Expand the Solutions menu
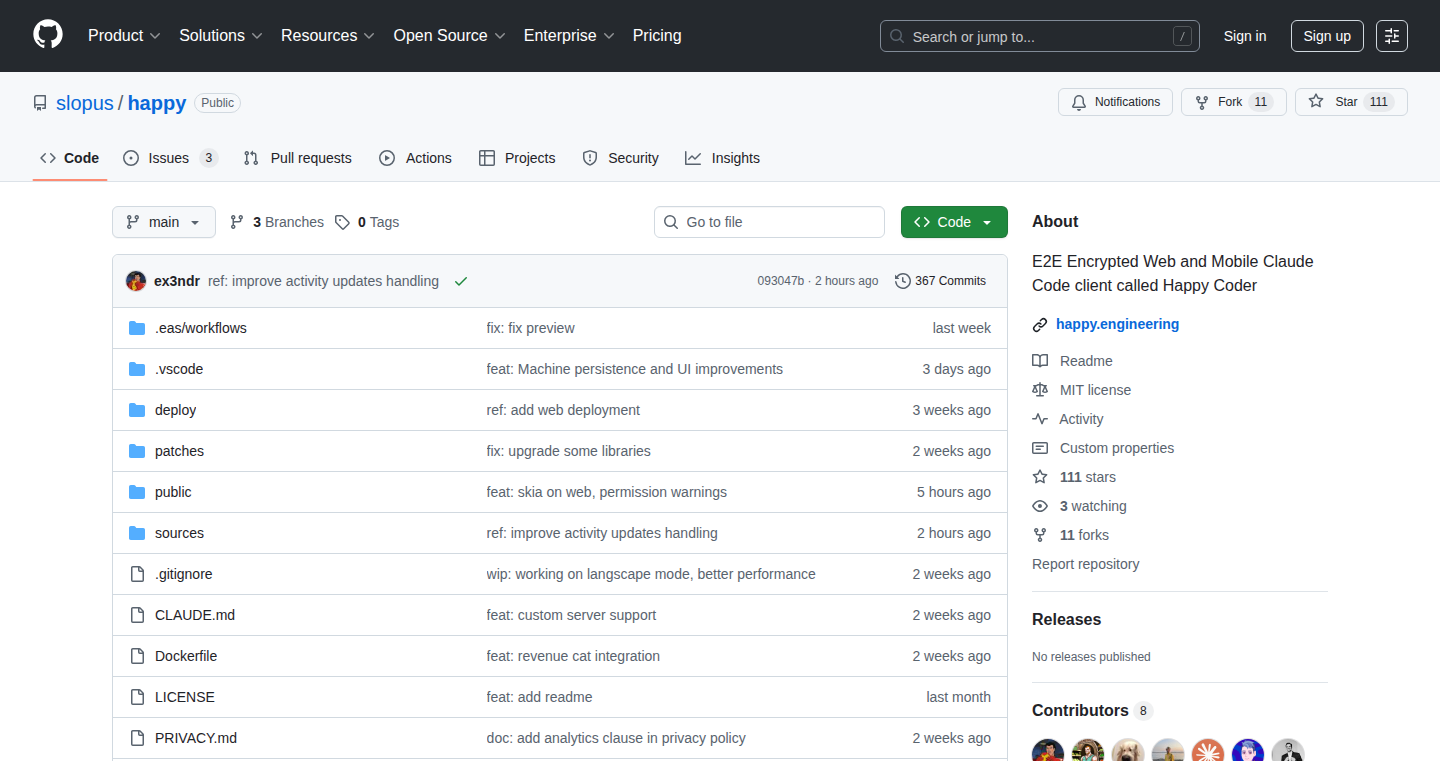Image resolution: width=1440 pixels, height=761 pixels. coord(221,36)
